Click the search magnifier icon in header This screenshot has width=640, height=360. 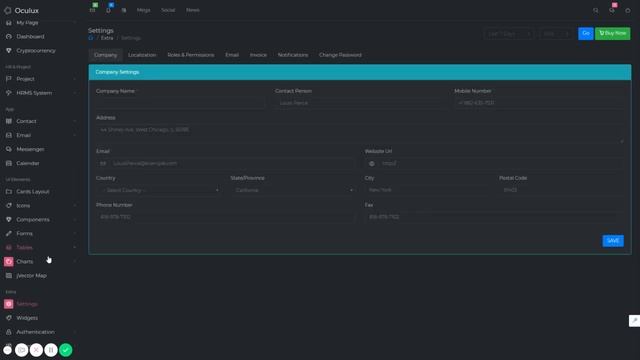coord(596,11)
